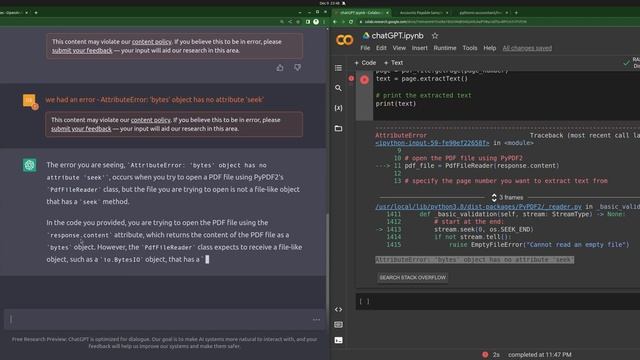Image resolution: width=640 pixels, height=360 pixels.
Task: Star the chatGPT.ipynb notebook
Action: [435, 36]
